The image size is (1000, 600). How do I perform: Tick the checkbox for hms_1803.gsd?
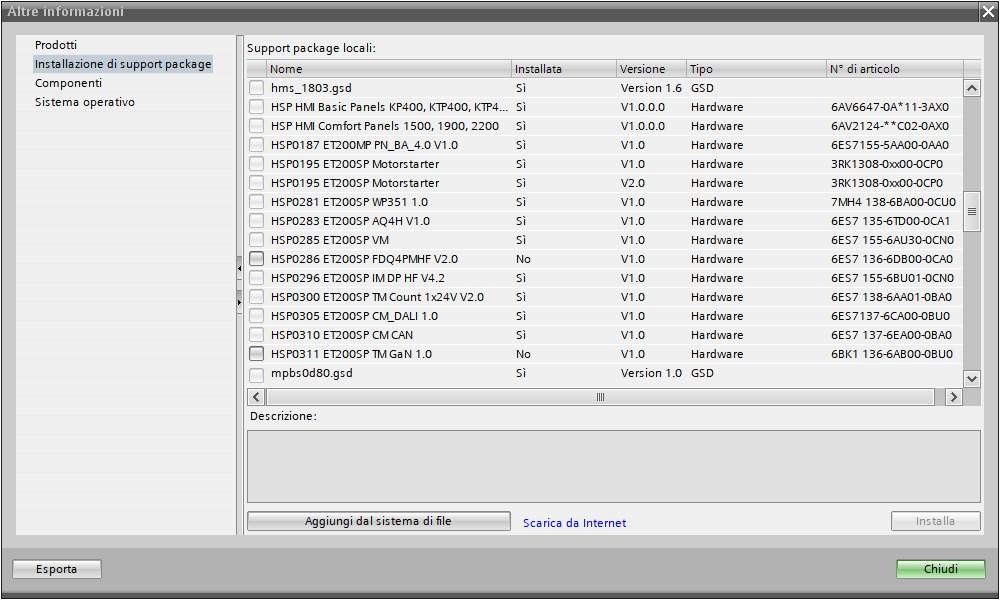pyautogui.click(x=256, y=87)
